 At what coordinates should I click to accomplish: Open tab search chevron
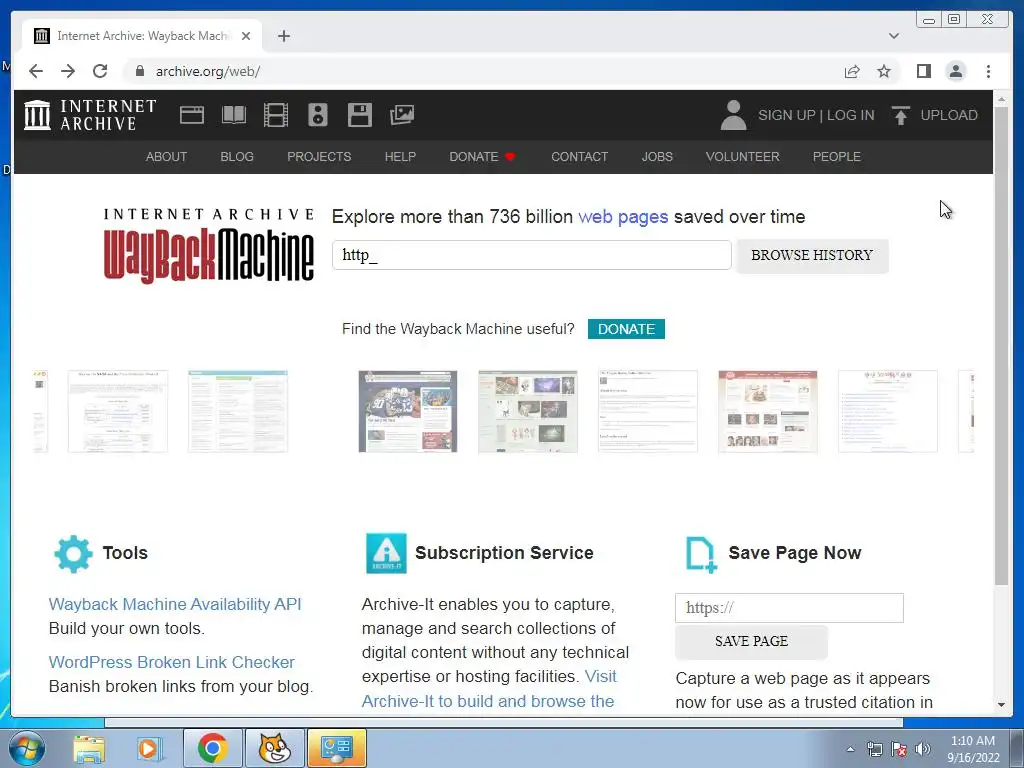894,36
